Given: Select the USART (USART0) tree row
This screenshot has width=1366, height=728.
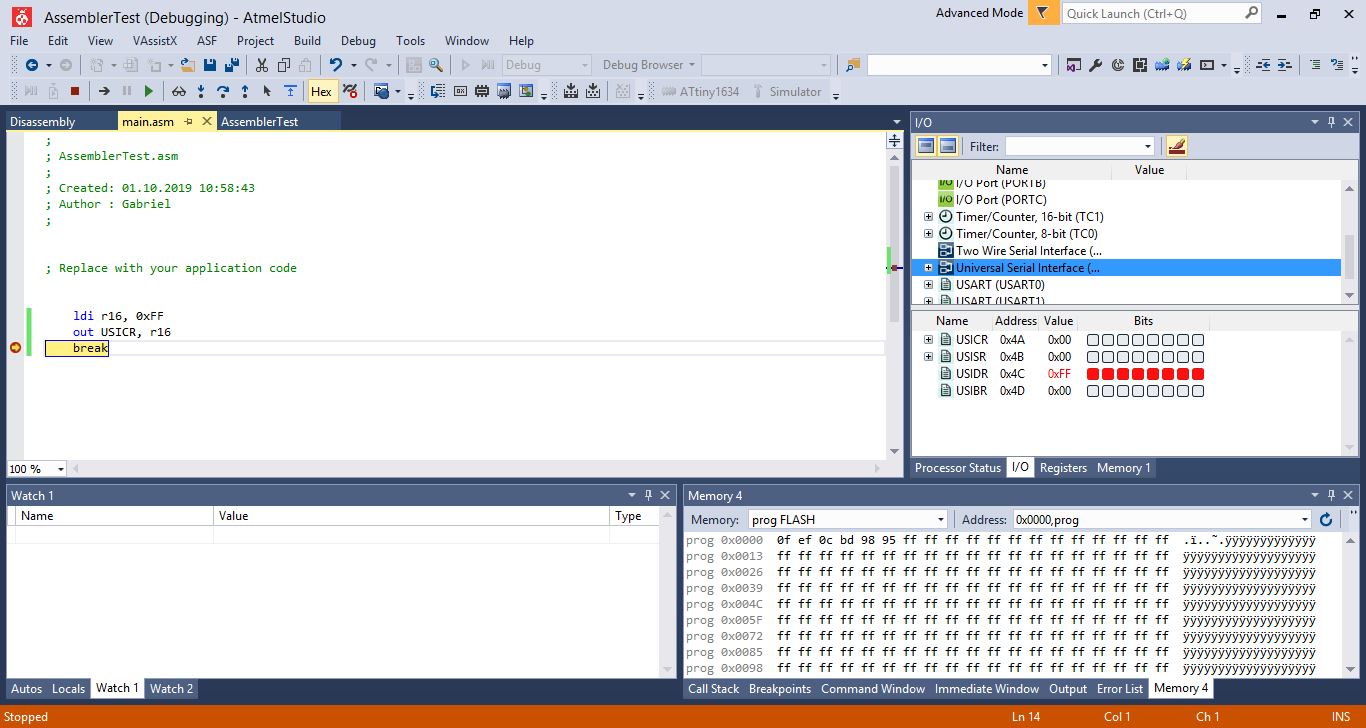Looking at the screenshot, I should click(1000, 285).
